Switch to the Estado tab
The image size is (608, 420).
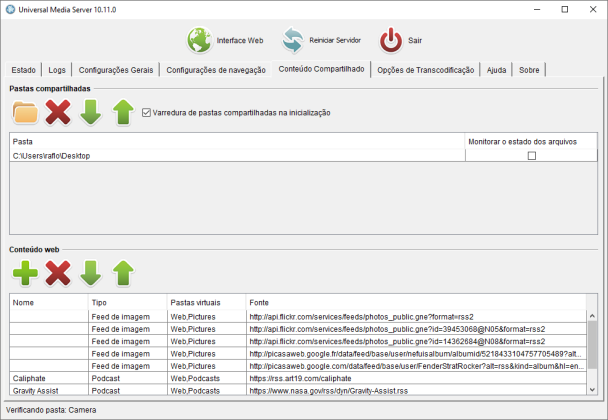coord(23,70)
